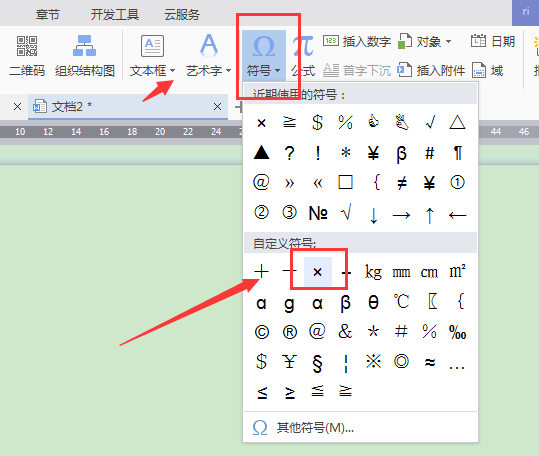539x456 pixels.
Task: Insert a QR code (二维码)
Action: 27,56
